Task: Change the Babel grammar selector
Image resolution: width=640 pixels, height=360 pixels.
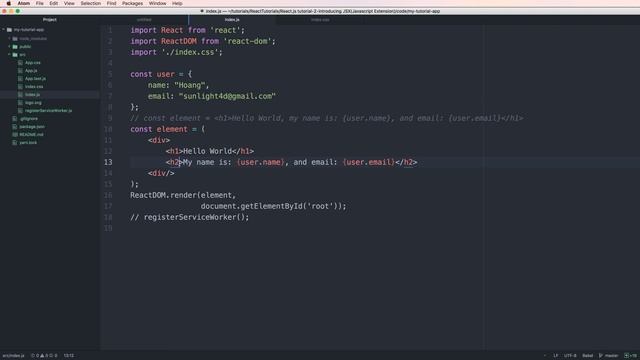Action: click(587, 356)
